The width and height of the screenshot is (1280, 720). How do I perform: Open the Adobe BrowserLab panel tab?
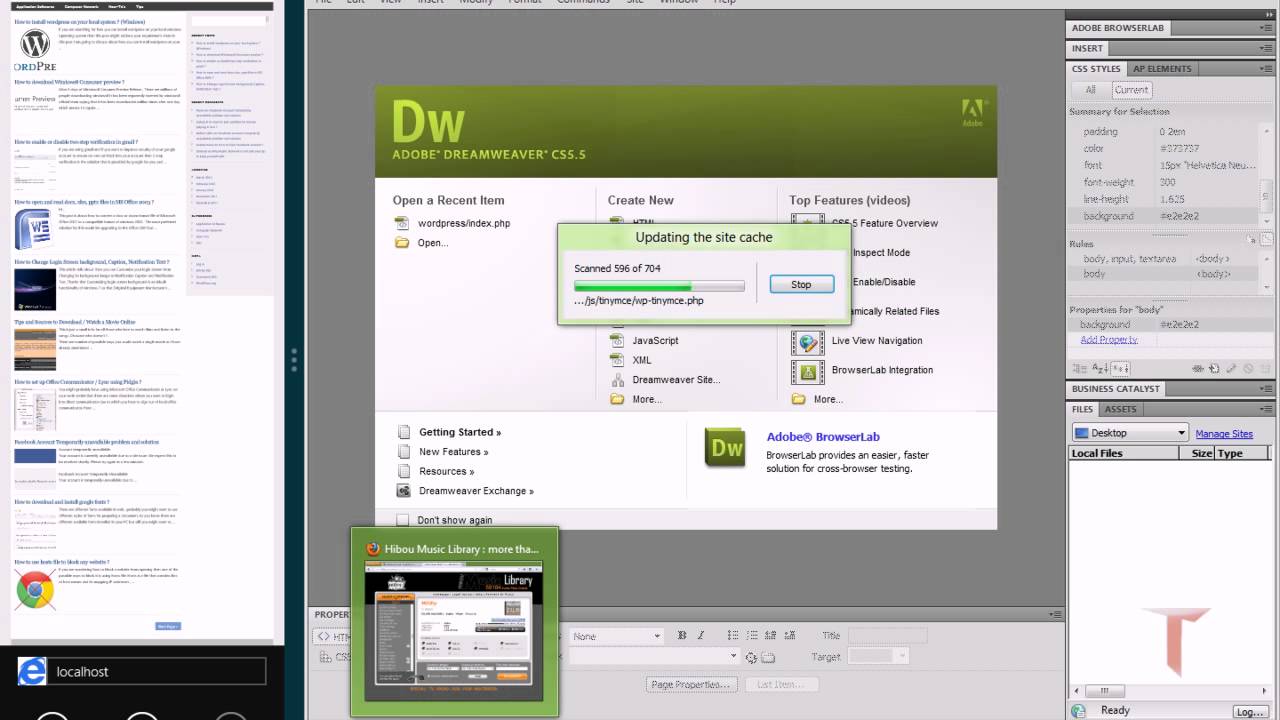point(1118,28)
